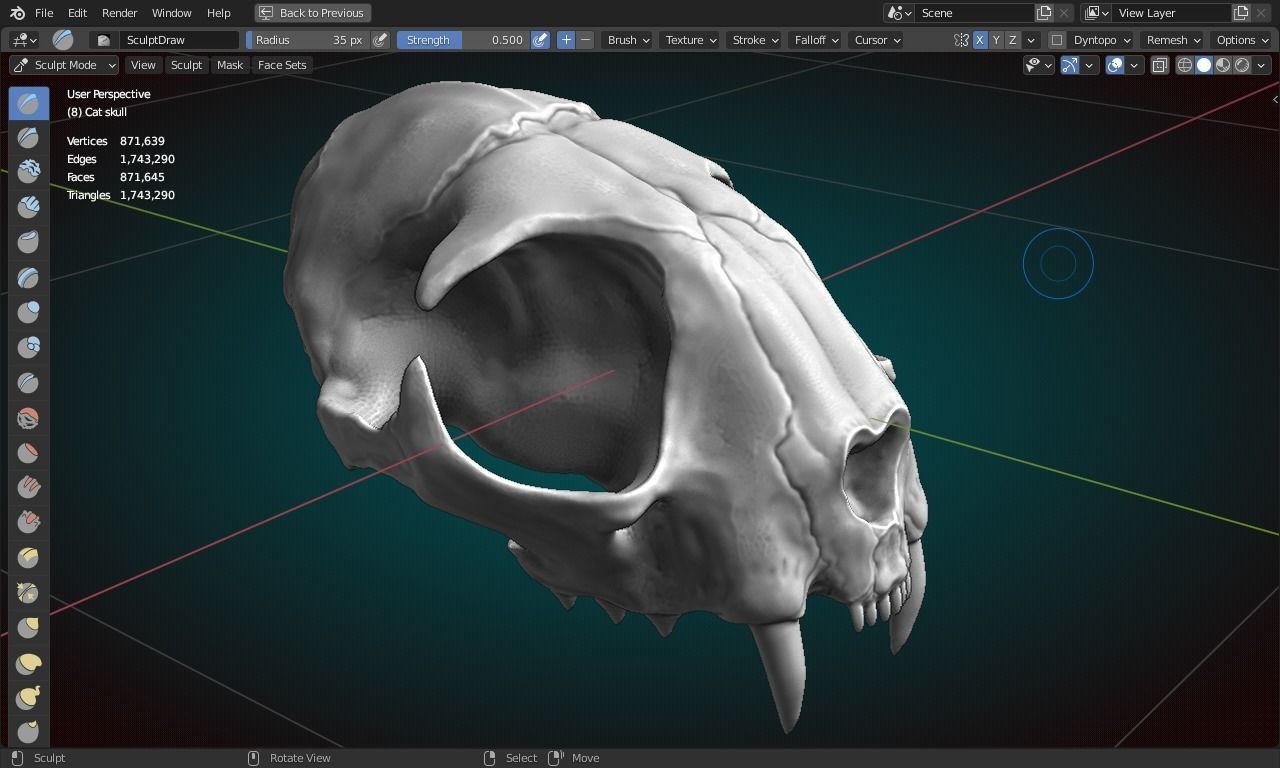Open the Falloff dropdown
1280x768 pixels.
814,40
